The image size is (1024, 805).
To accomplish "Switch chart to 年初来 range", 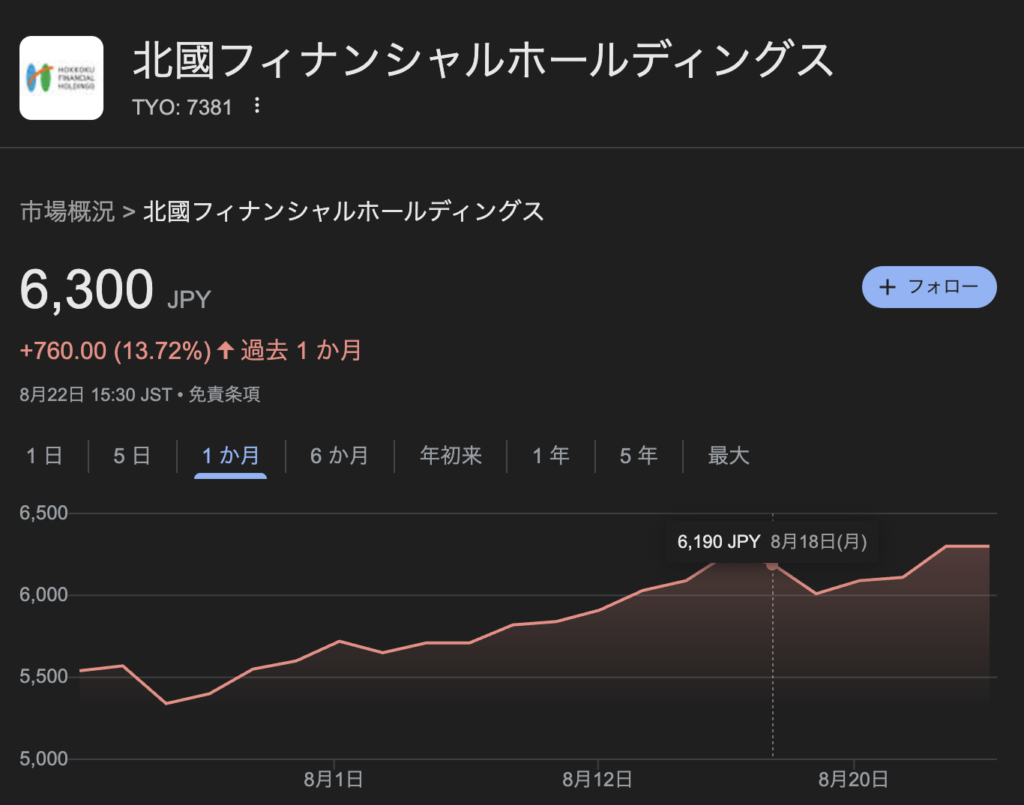I will (x=451, y=456).
